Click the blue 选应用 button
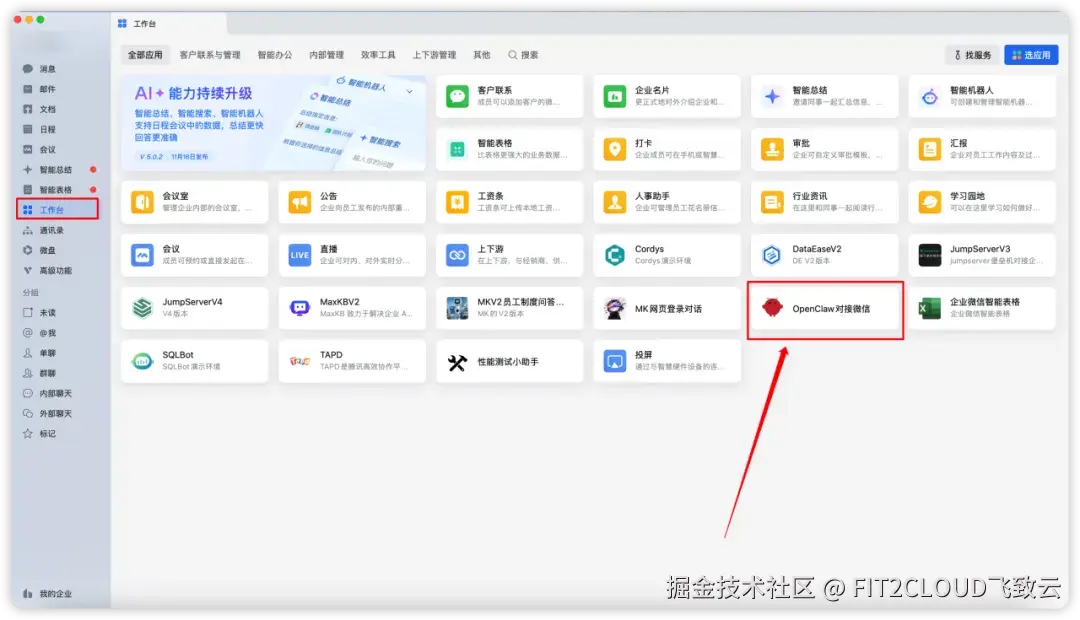The image size is (1080, 620). click(x=1030, y=55)
